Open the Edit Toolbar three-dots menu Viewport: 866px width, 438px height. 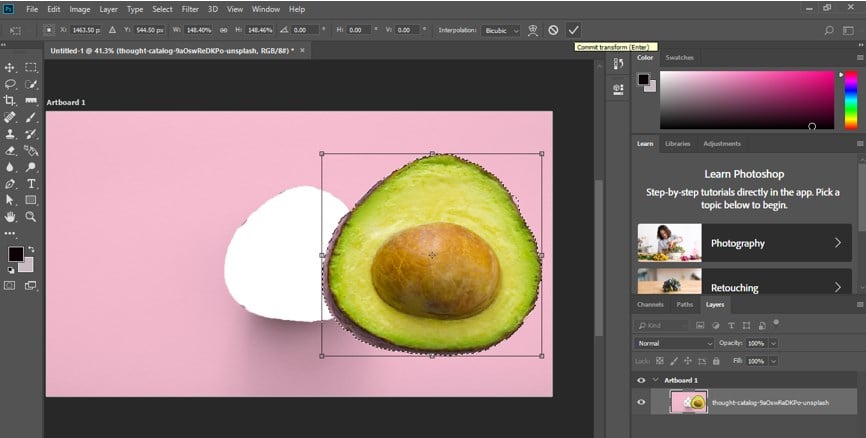point(10,234)
